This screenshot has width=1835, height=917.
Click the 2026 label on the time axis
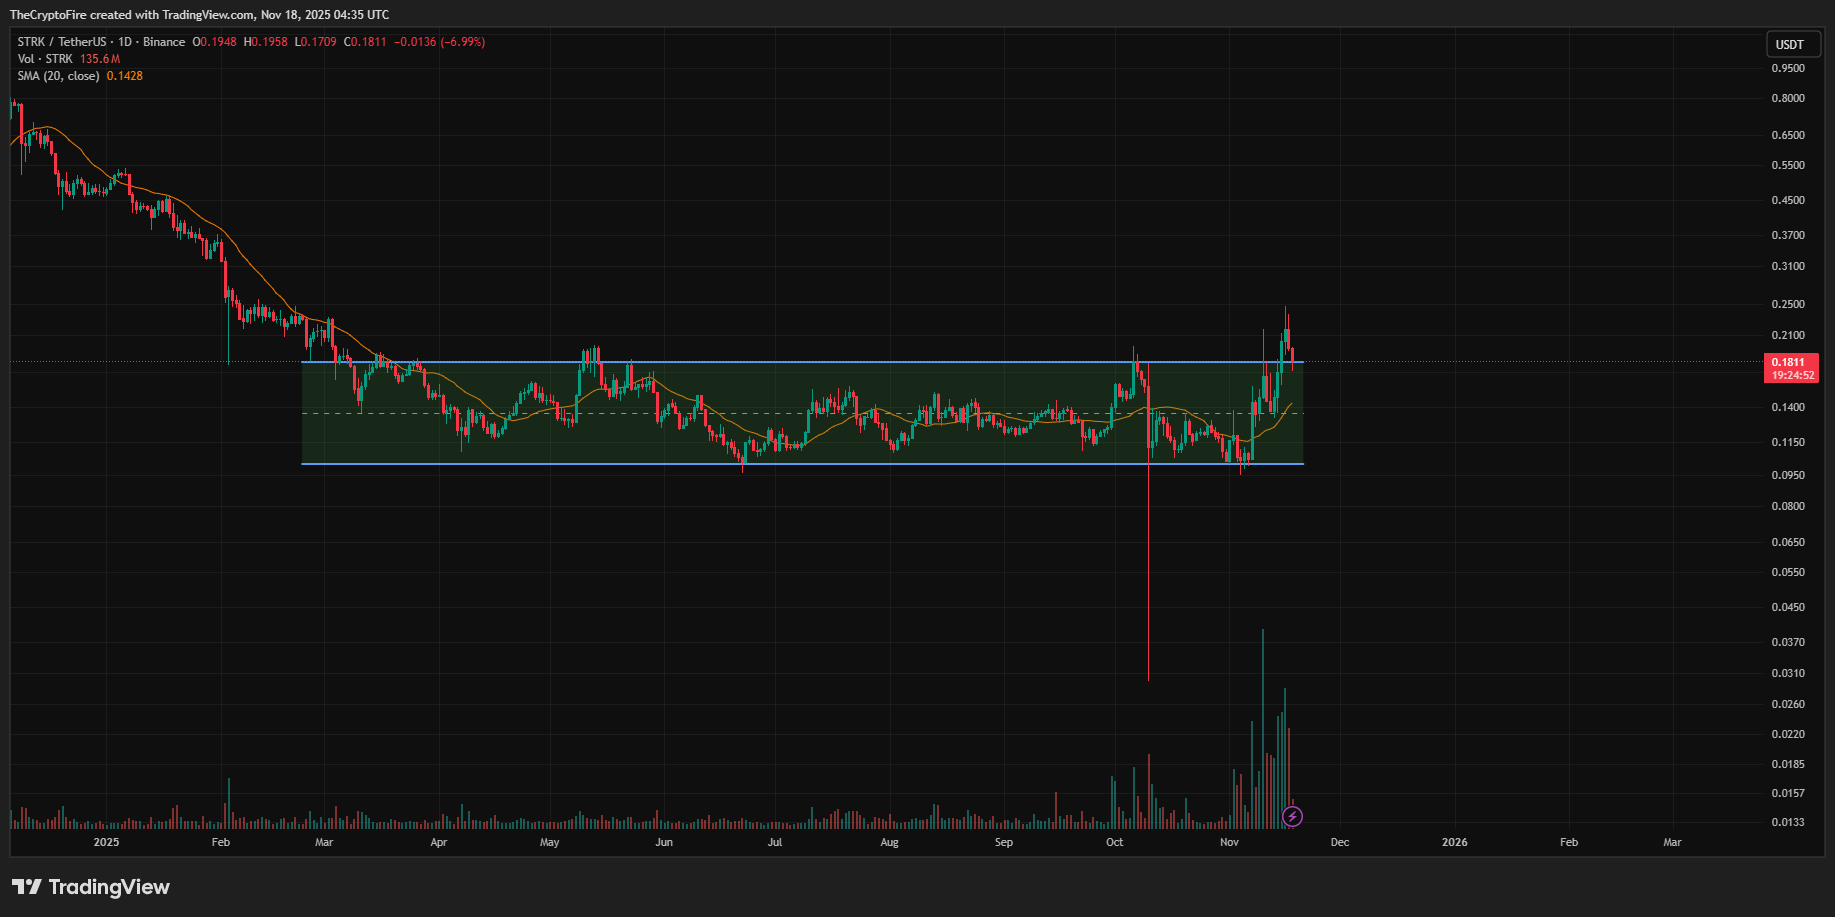point(1455,843)
